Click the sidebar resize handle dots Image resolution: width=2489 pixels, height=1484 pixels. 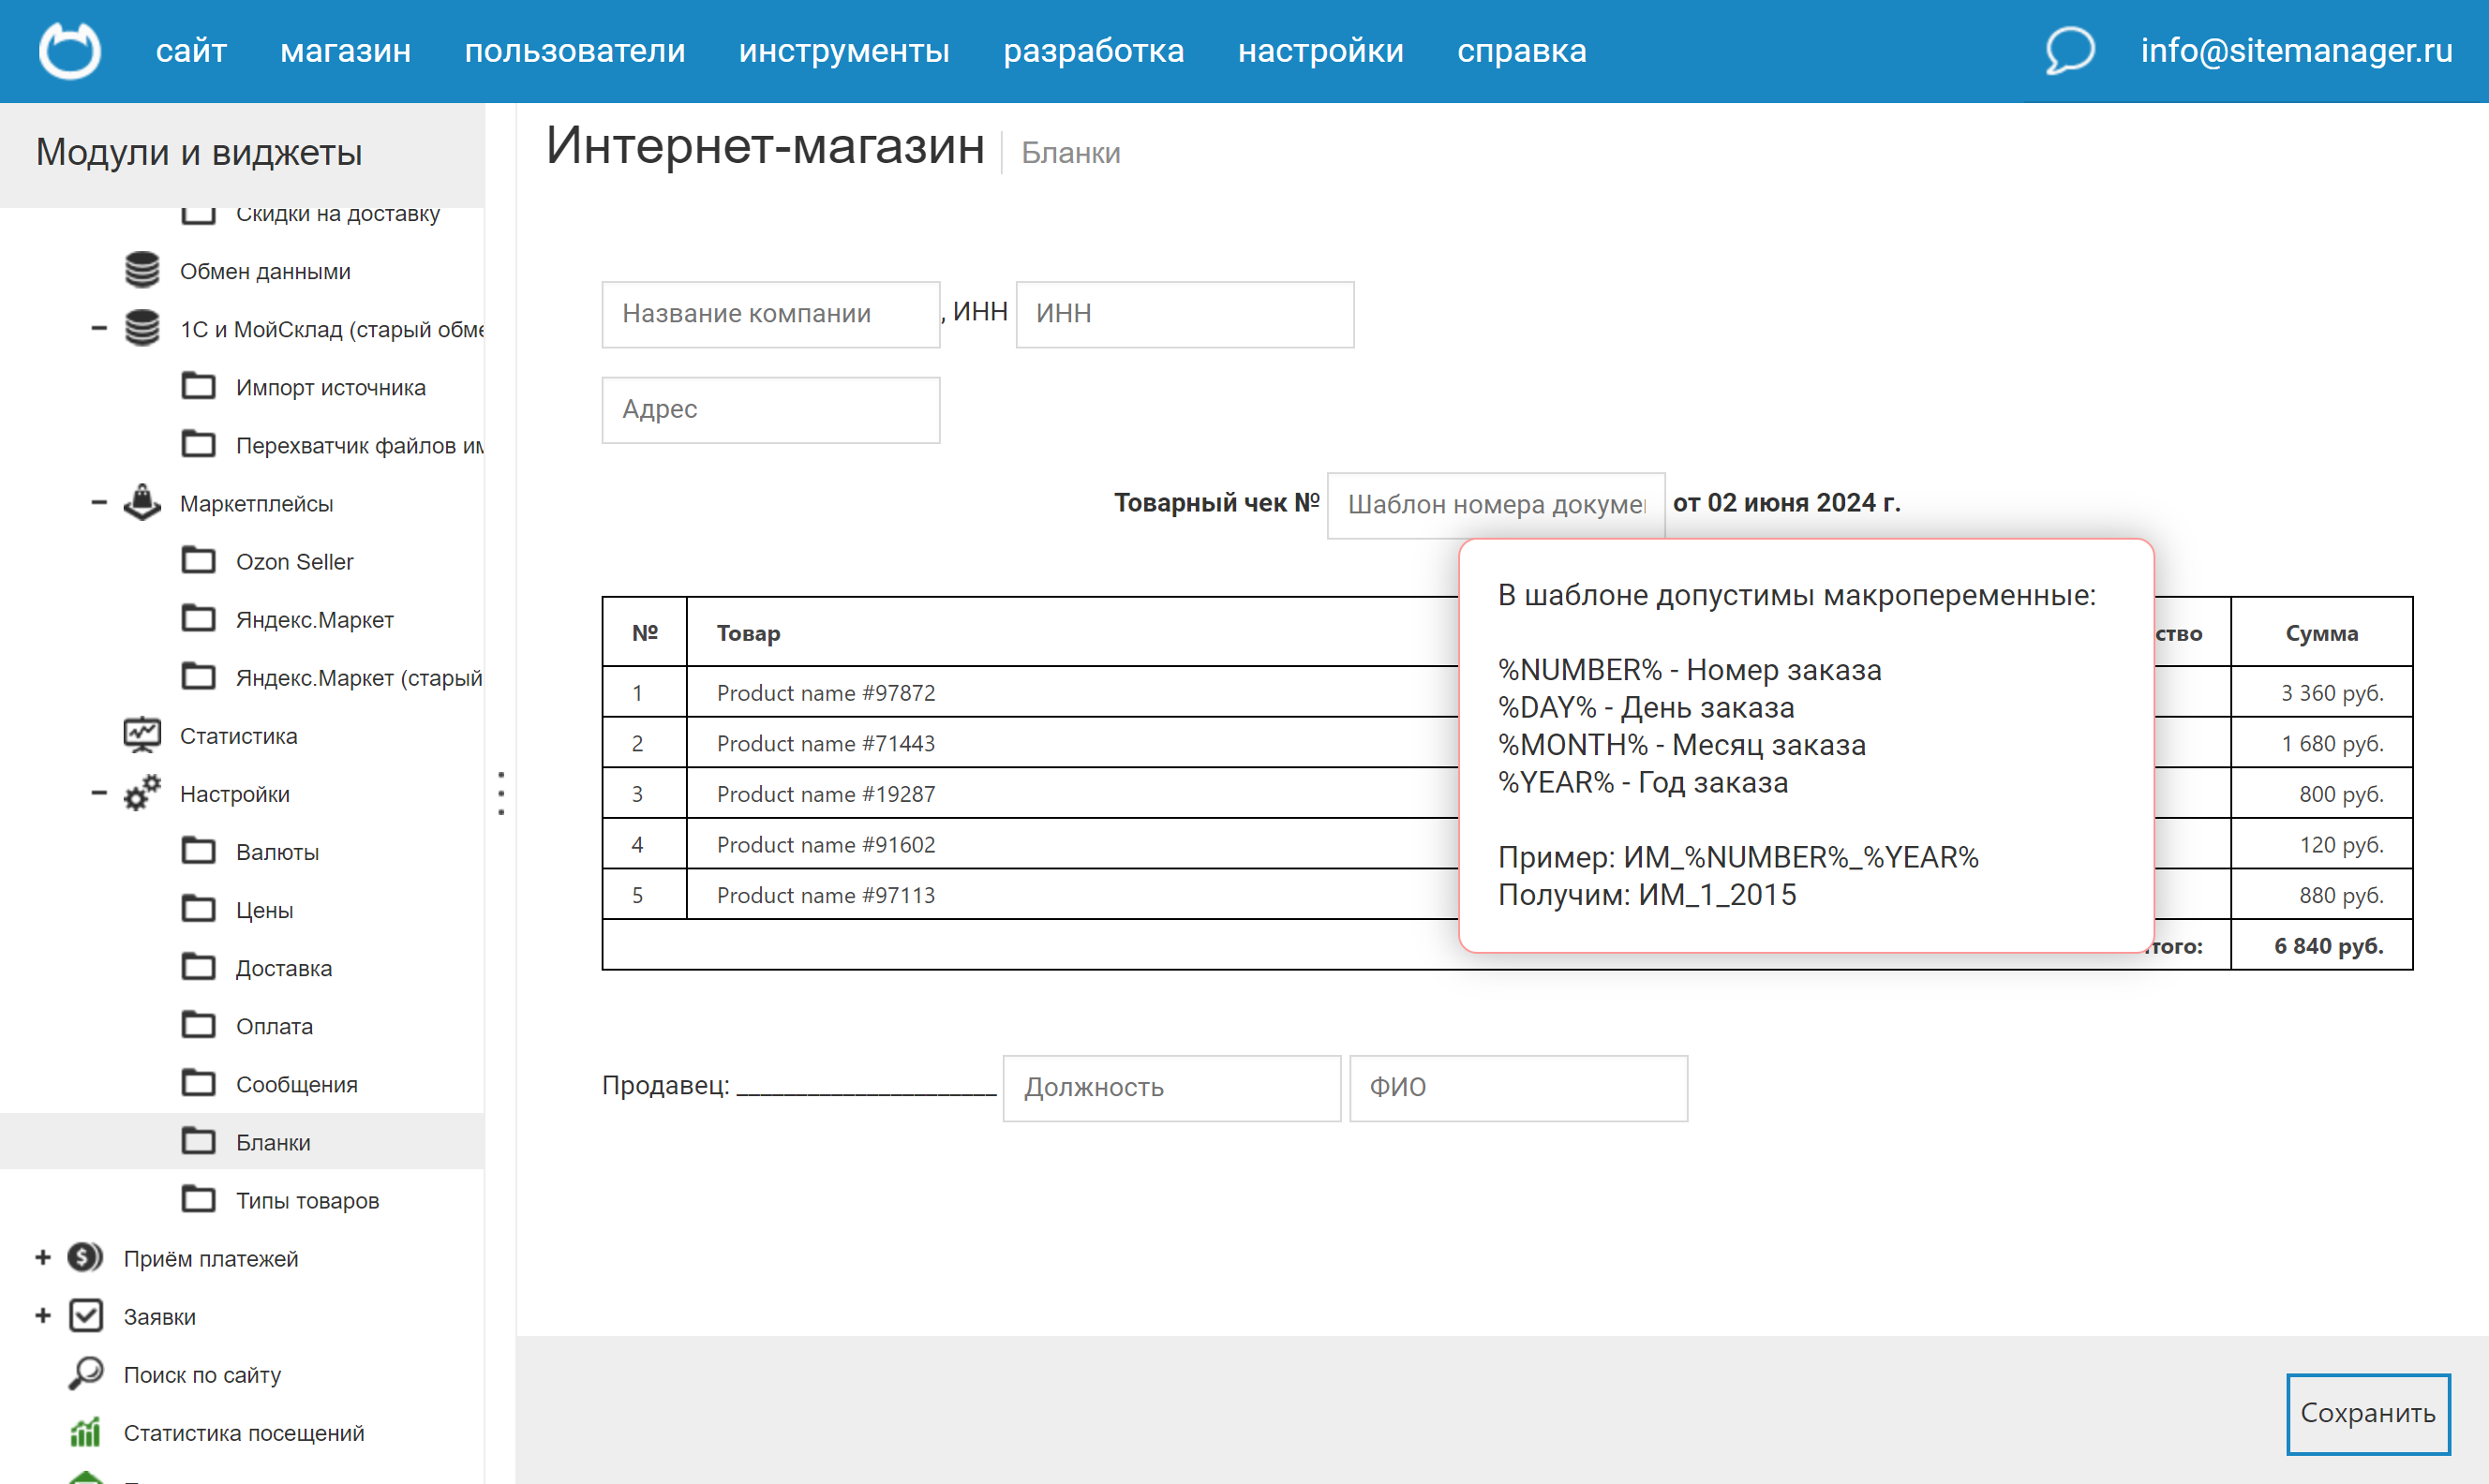(x=501, y=793)
